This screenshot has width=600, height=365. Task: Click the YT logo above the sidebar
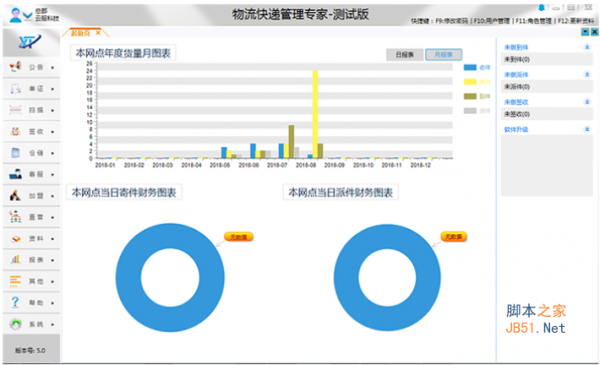click(x=30, y=41)
